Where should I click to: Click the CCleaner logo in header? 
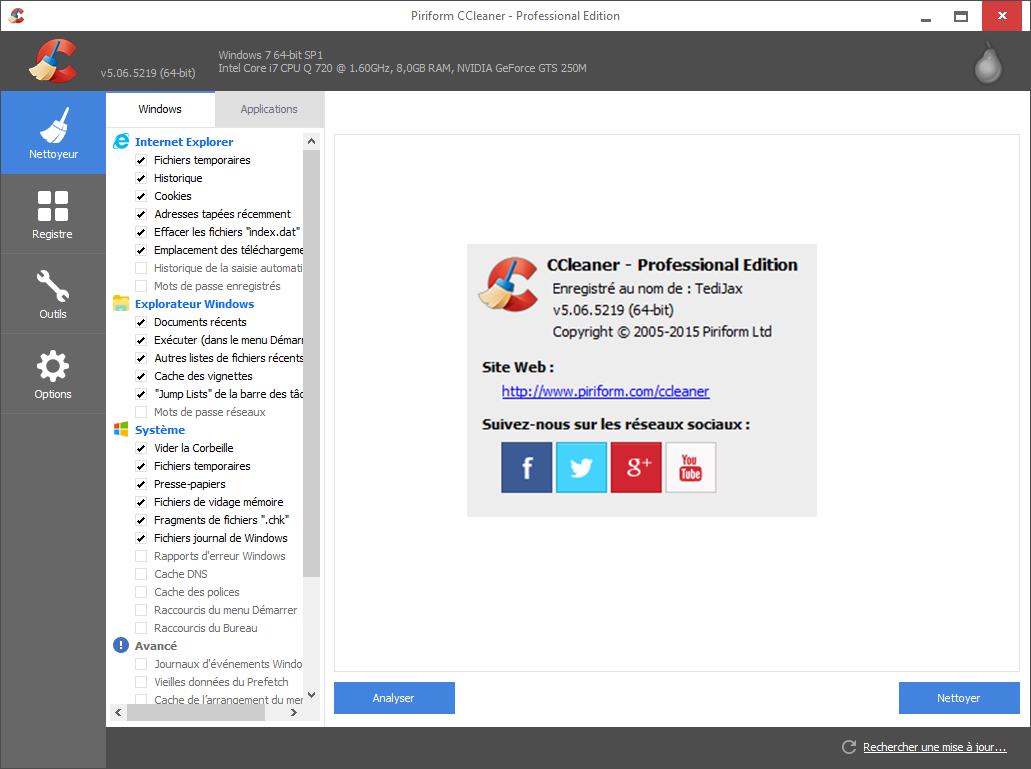coord(53,61)
